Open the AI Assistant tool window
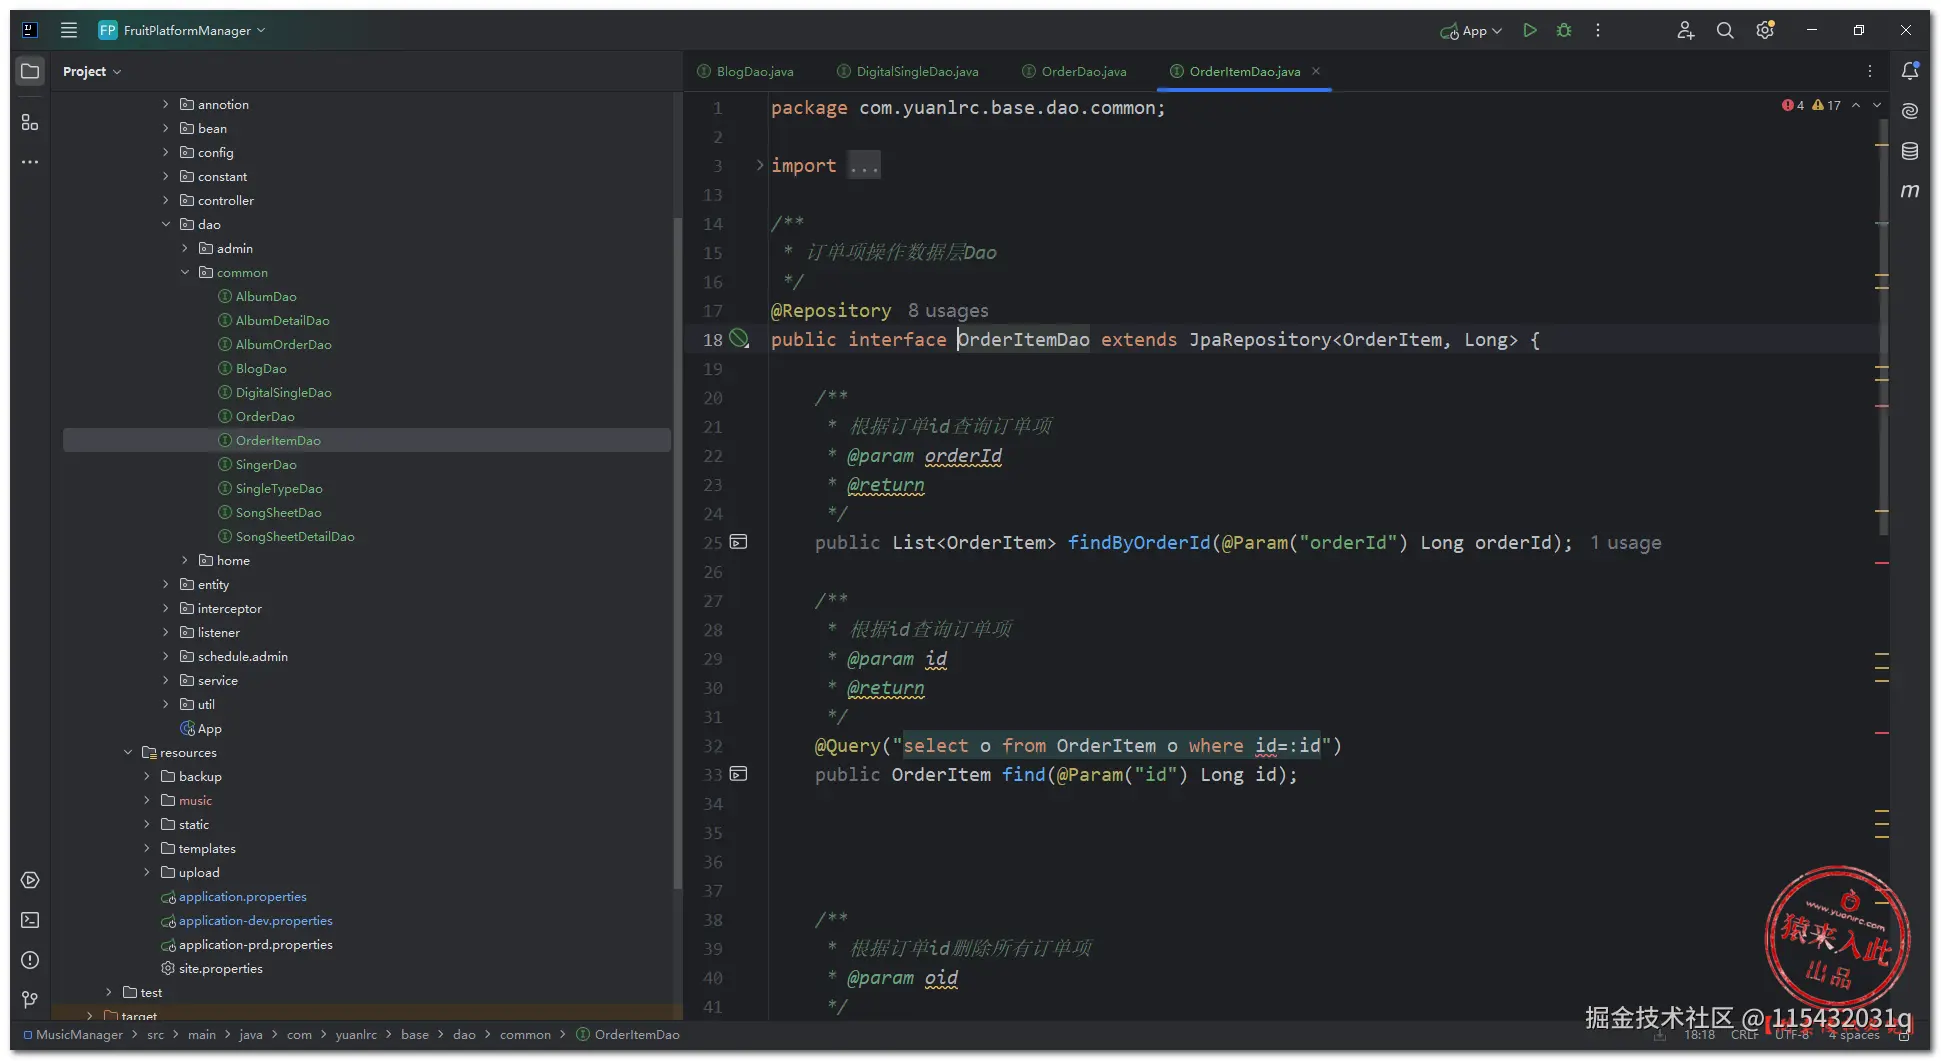Viewport: 1941px width, 1061px height. pyautogui.click(x=1910, y=111)
